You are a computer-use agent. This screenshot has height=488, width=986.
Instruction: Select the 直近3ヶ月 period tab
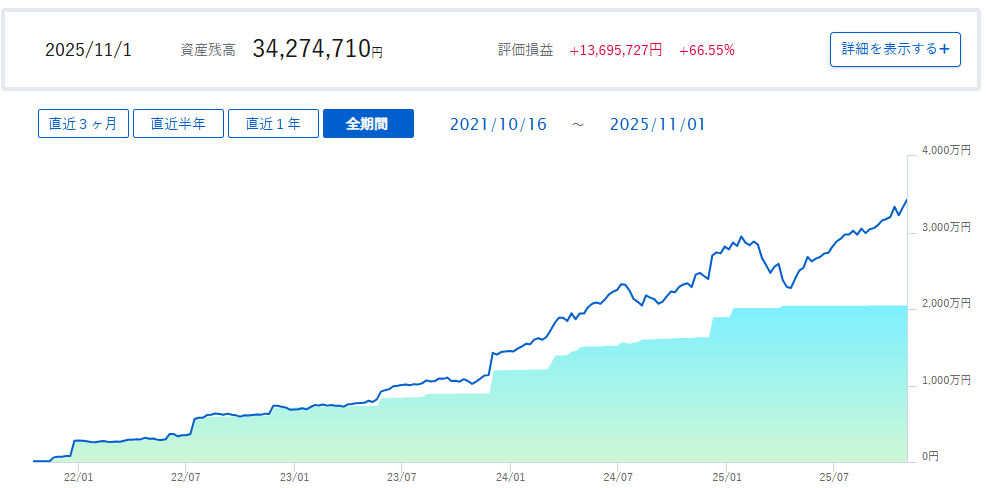(83, 124)
